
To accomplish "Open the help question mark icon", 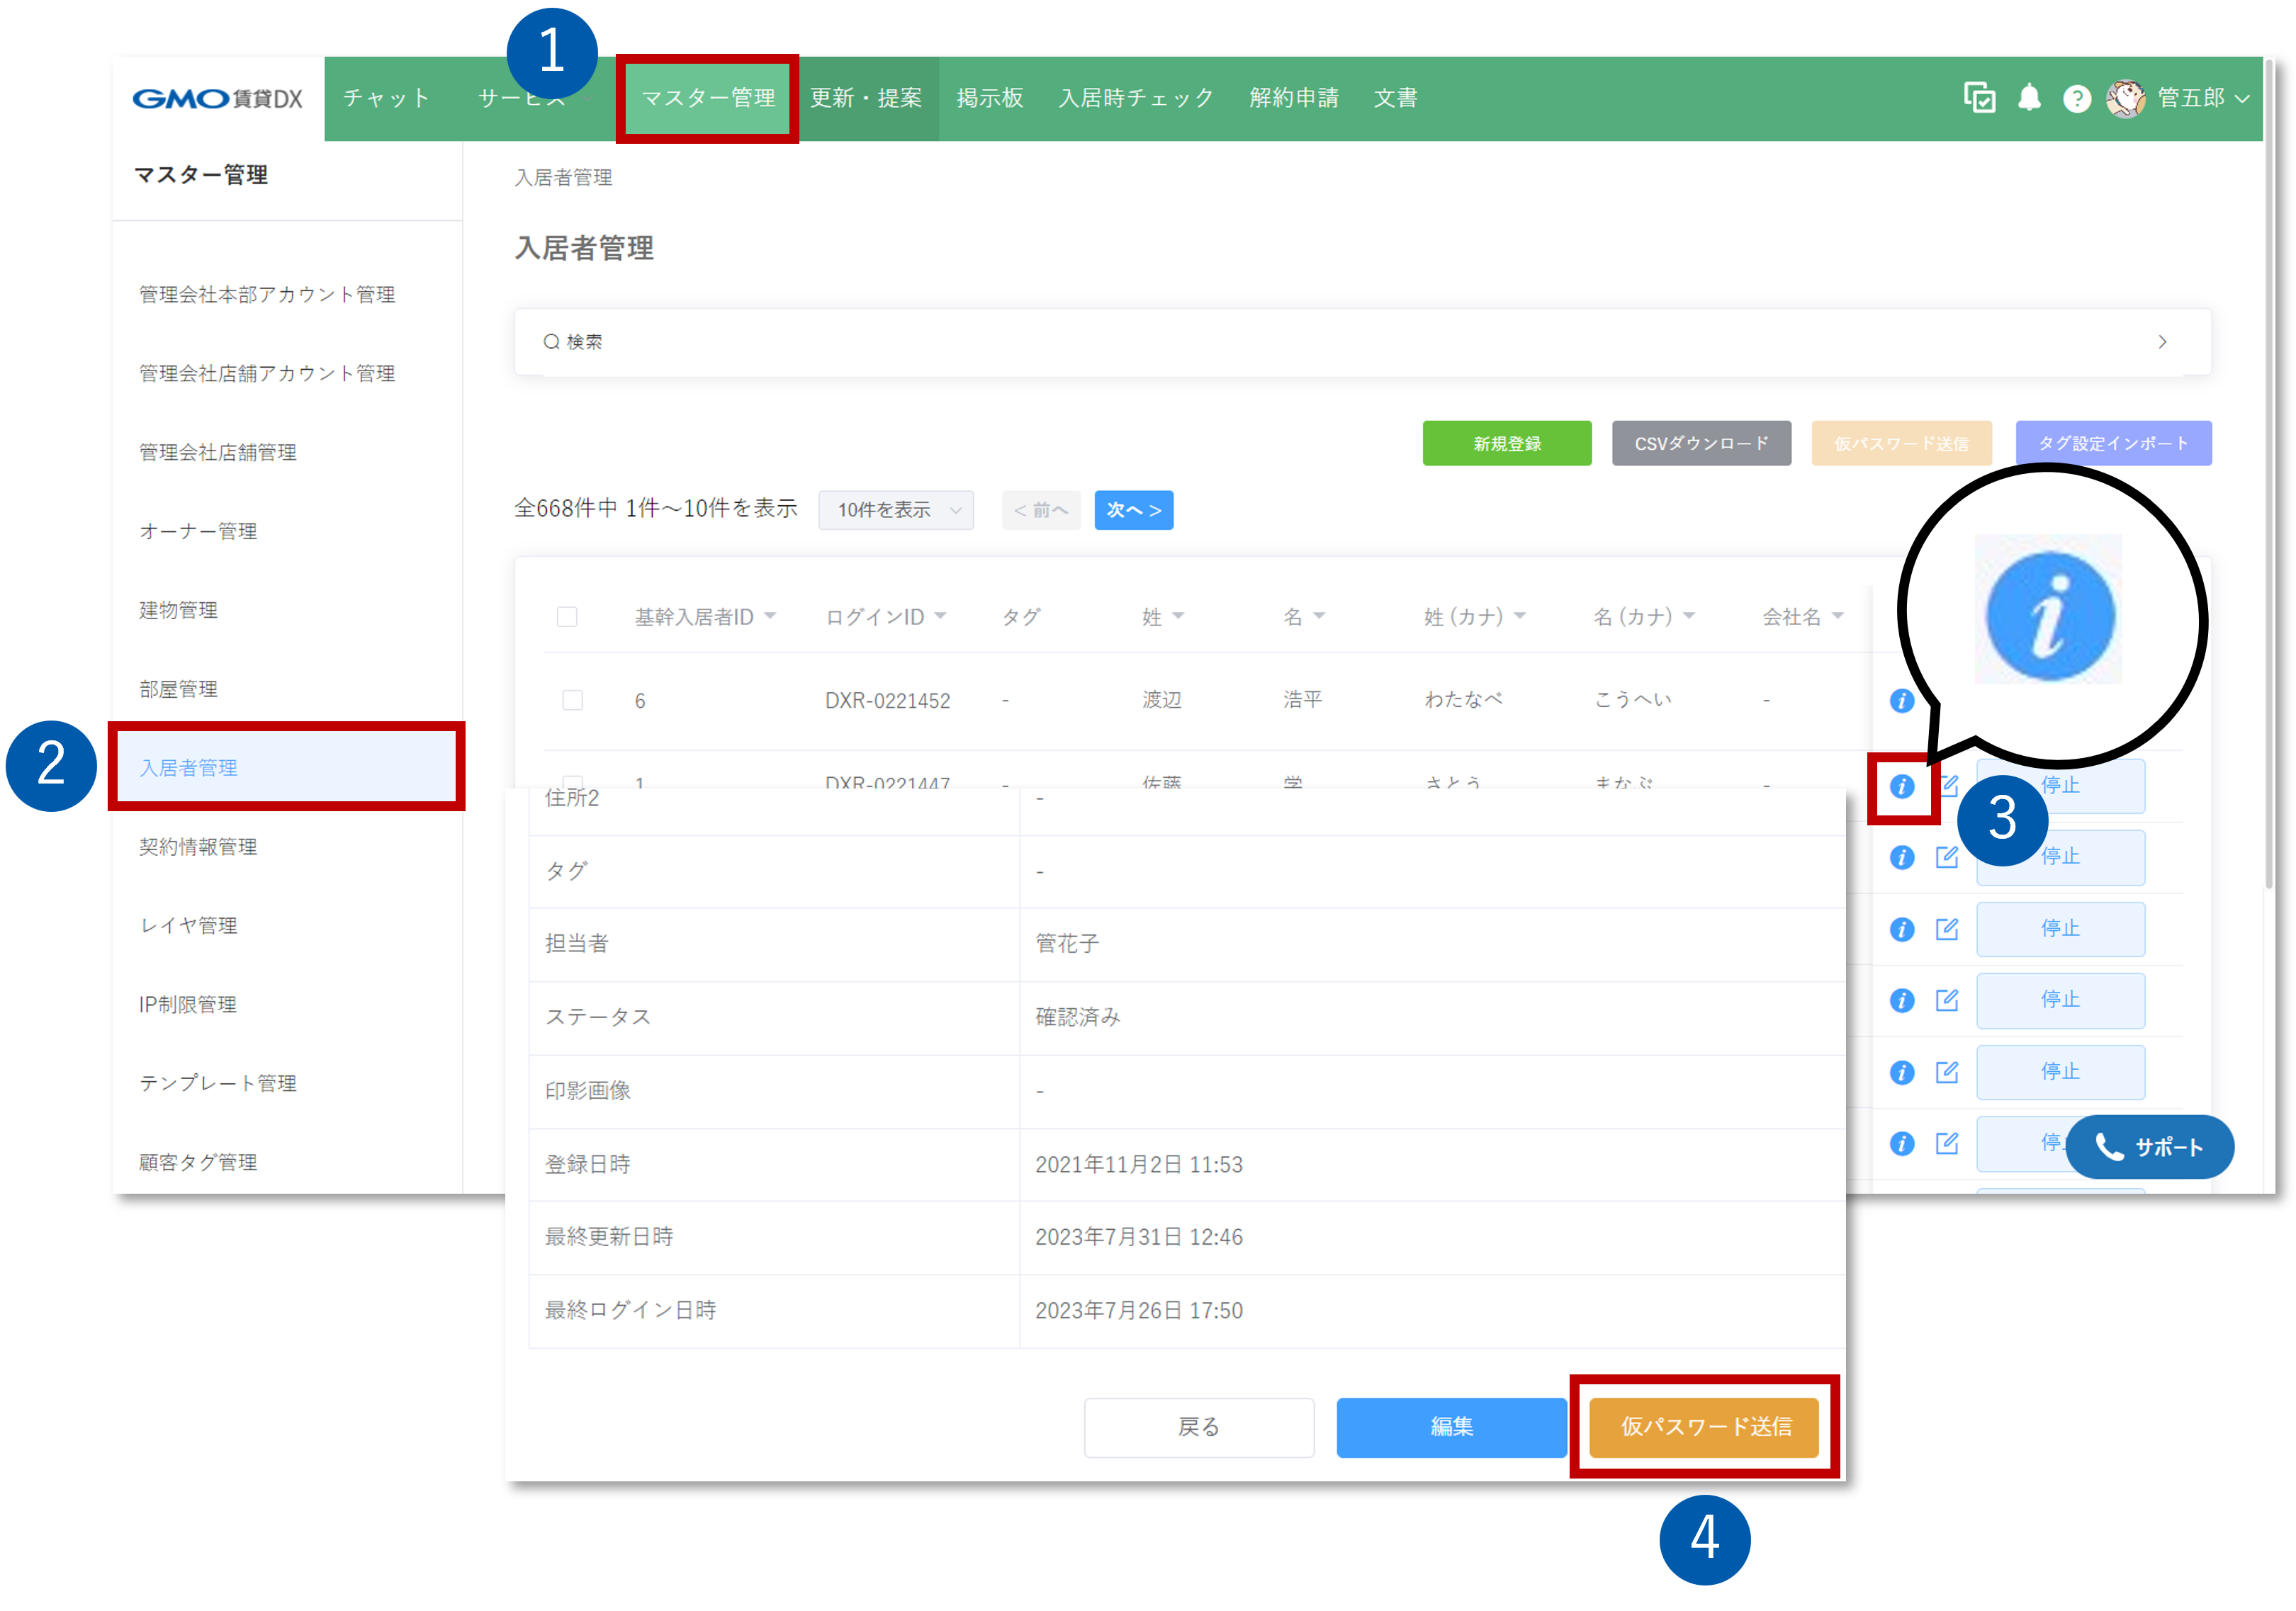I will pyautogui.click(x=2076, y=98).
